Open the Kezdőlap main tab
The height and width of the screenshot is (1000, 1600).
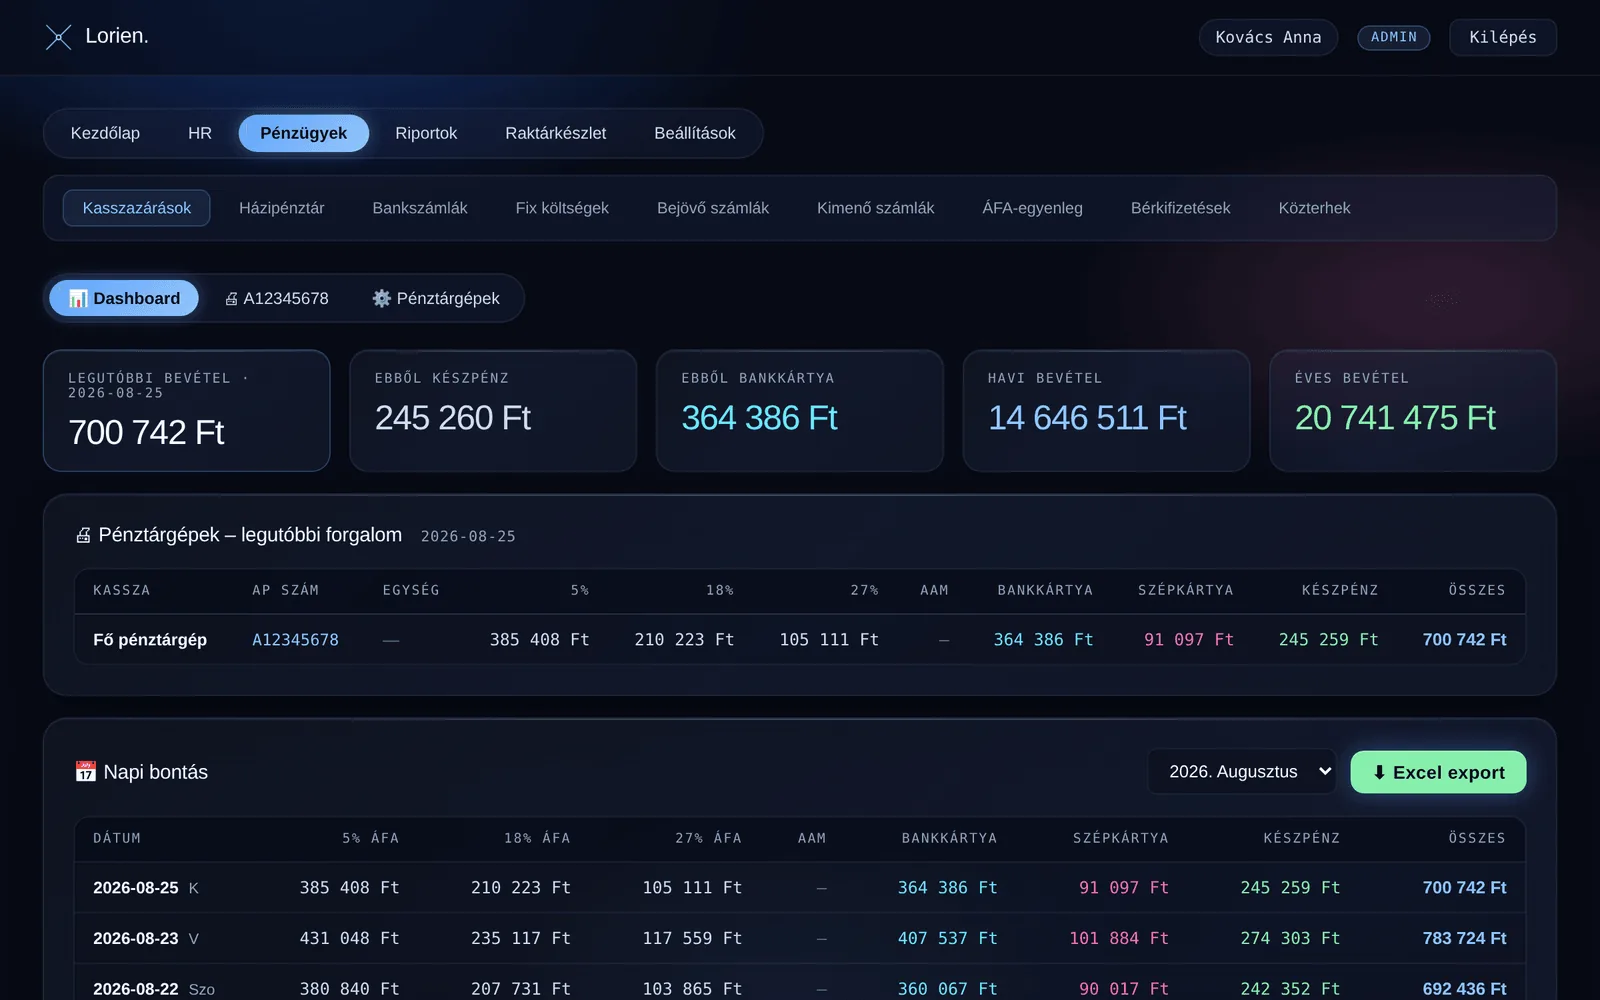coord(105,133)
